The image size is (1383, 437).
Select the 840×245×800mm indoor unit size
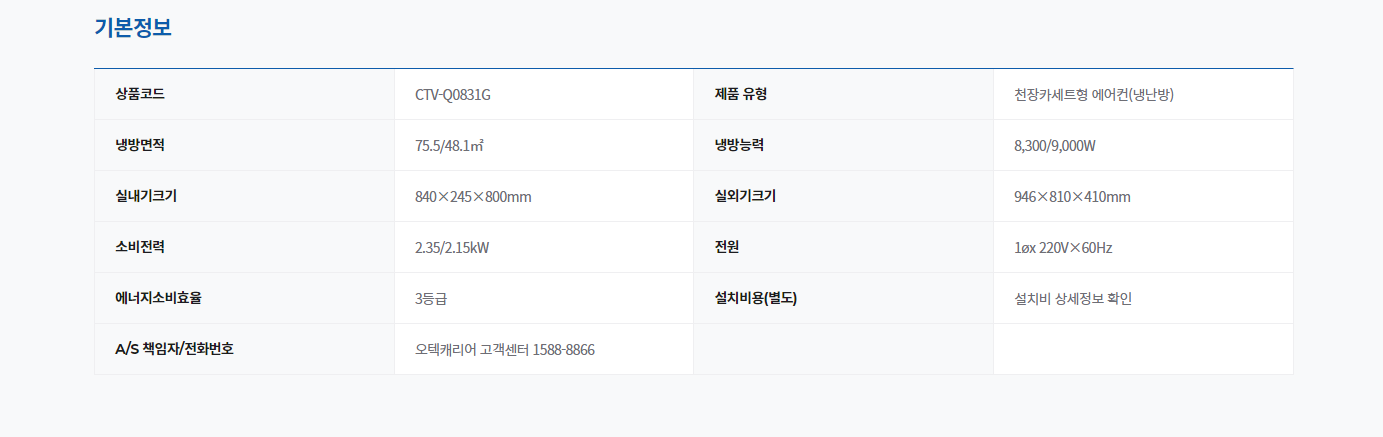(473, 197)
